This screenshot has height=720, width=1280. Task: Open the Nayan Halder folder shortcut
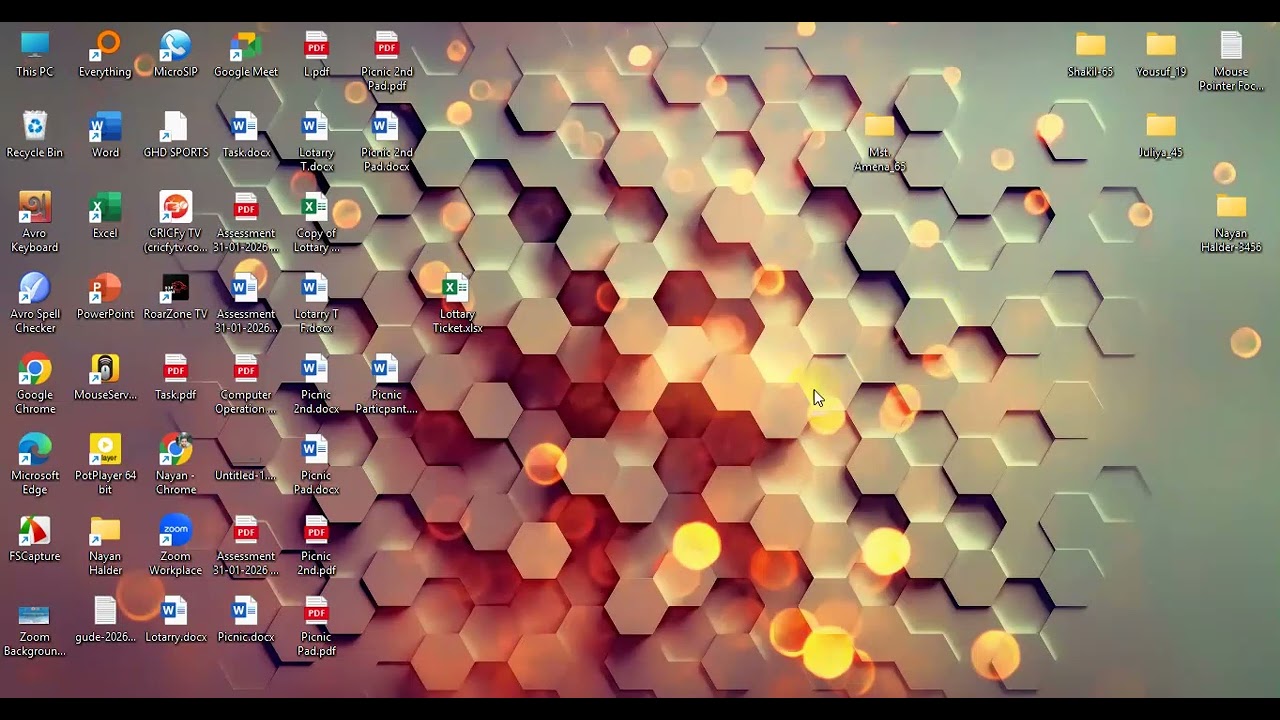105,545
